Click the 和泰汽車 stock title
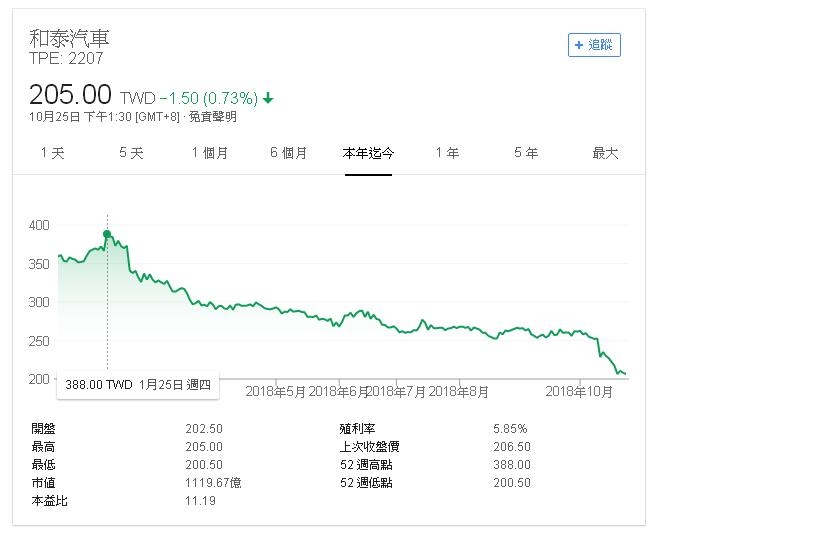This screenshot has width=840, height=535. 69,38
